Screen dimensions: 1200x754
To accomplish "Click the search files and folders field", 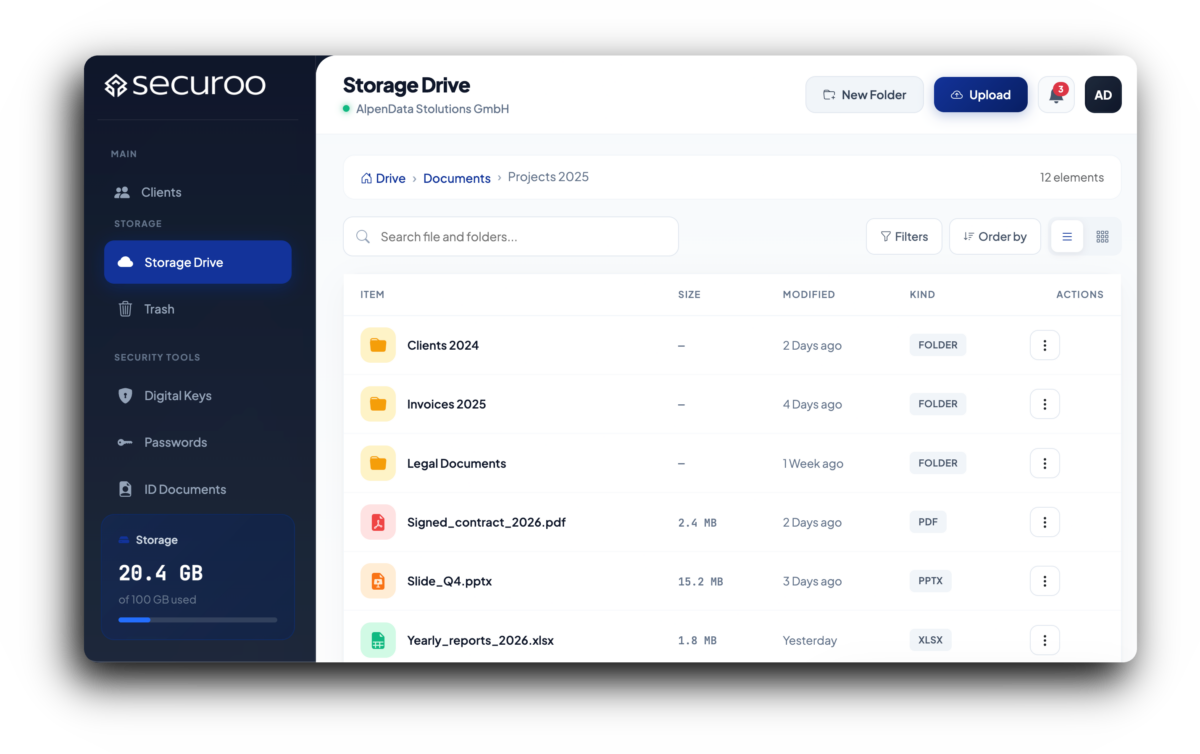I will pos(510,237).
